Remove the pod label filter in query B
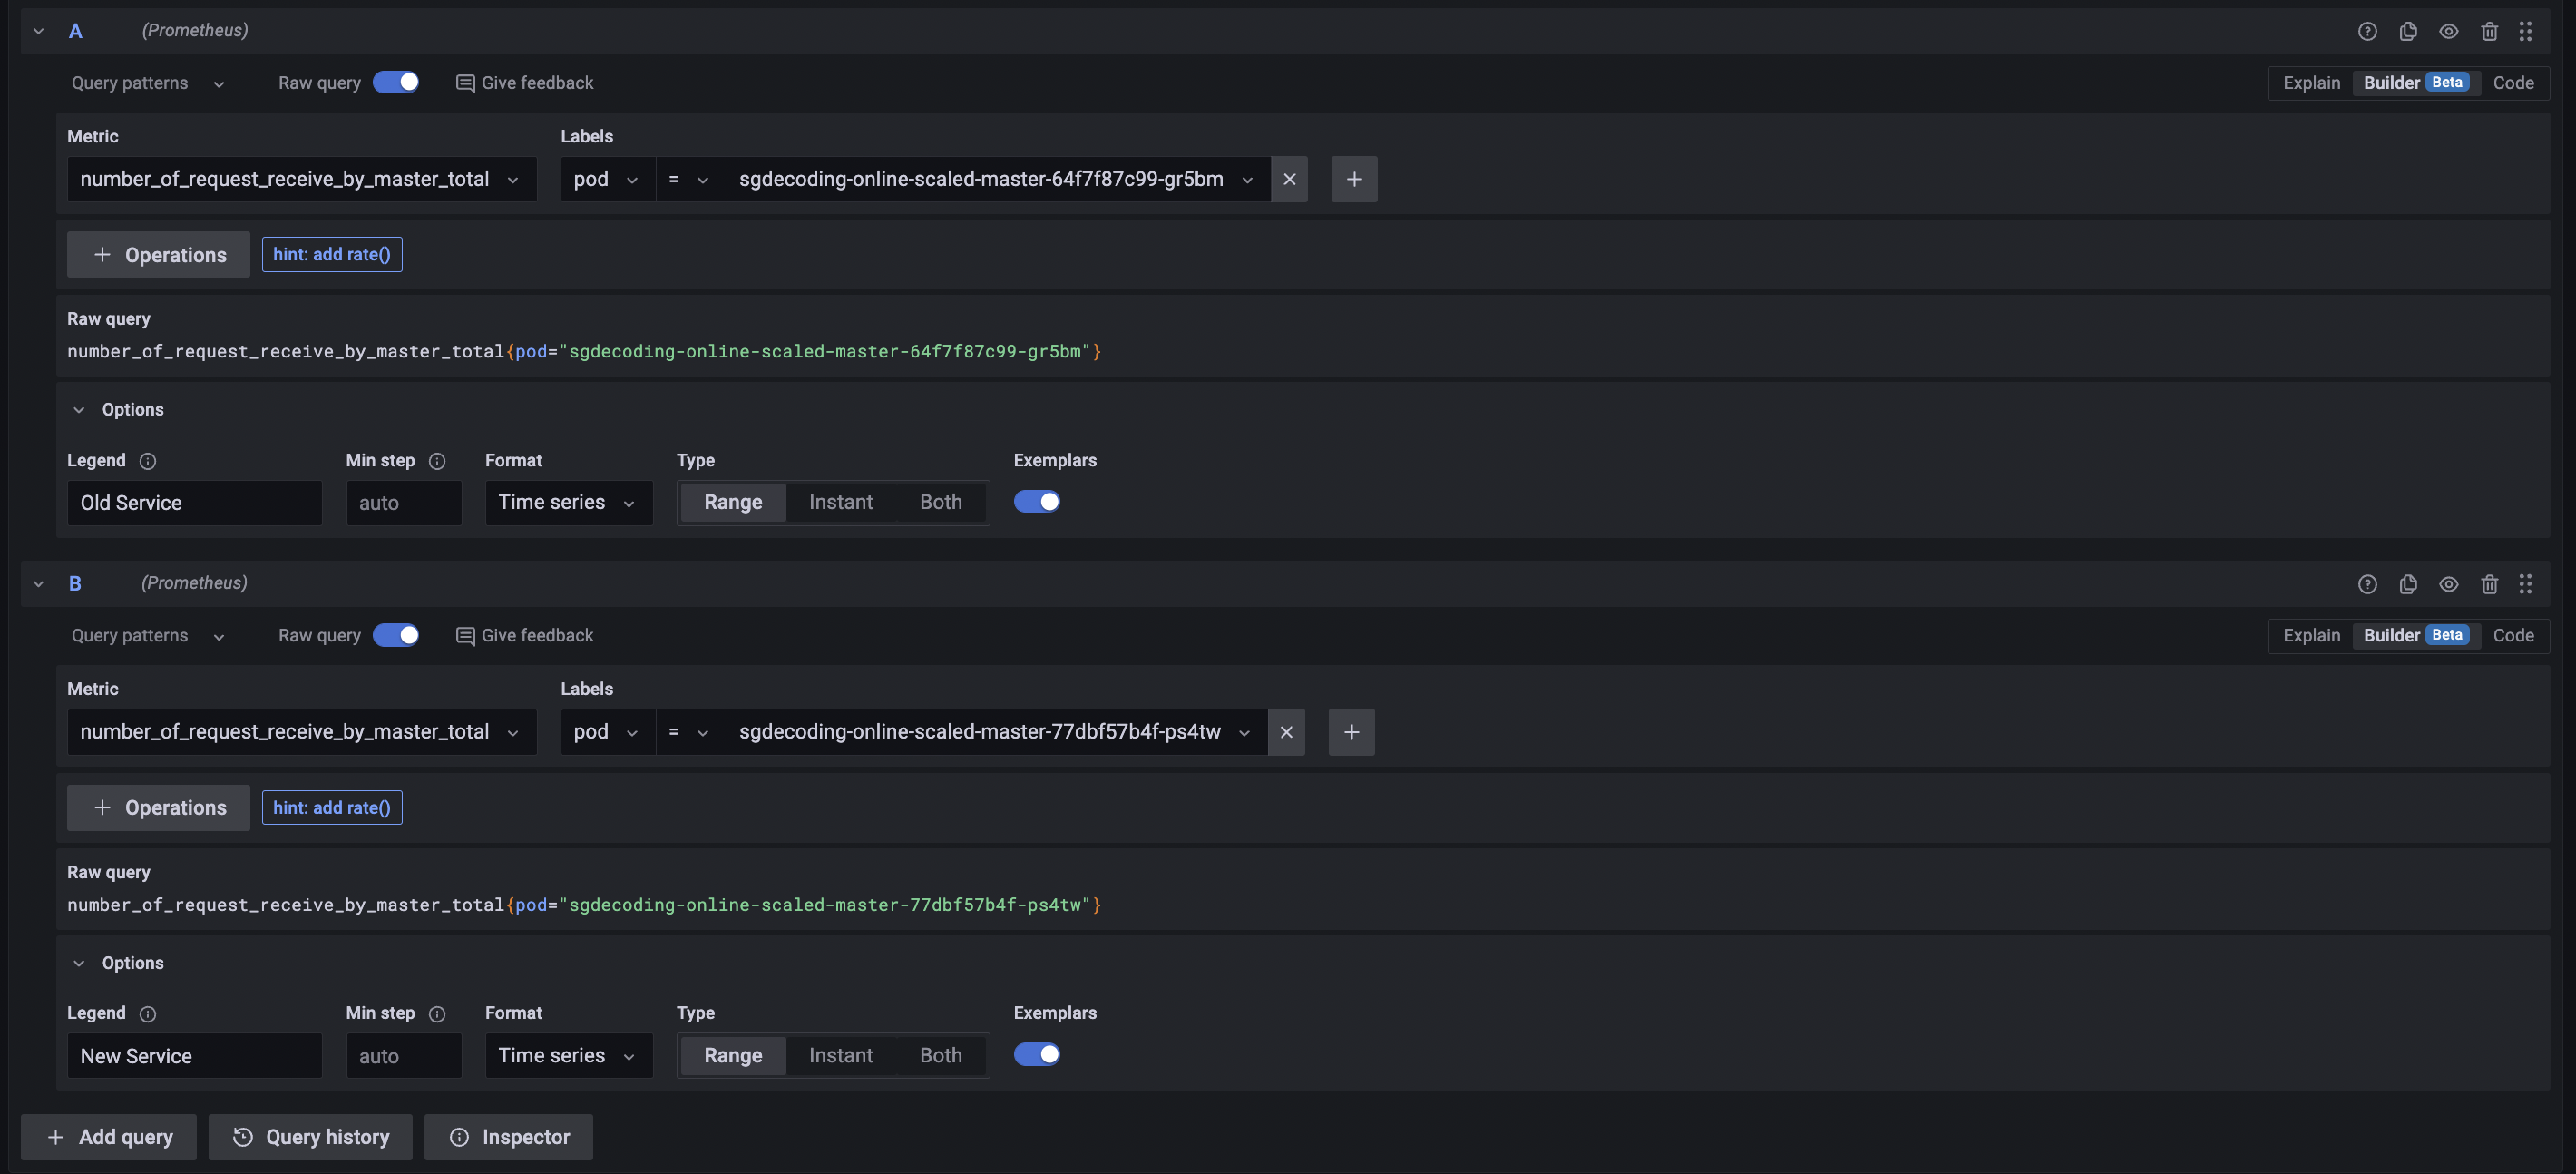 1286,732
